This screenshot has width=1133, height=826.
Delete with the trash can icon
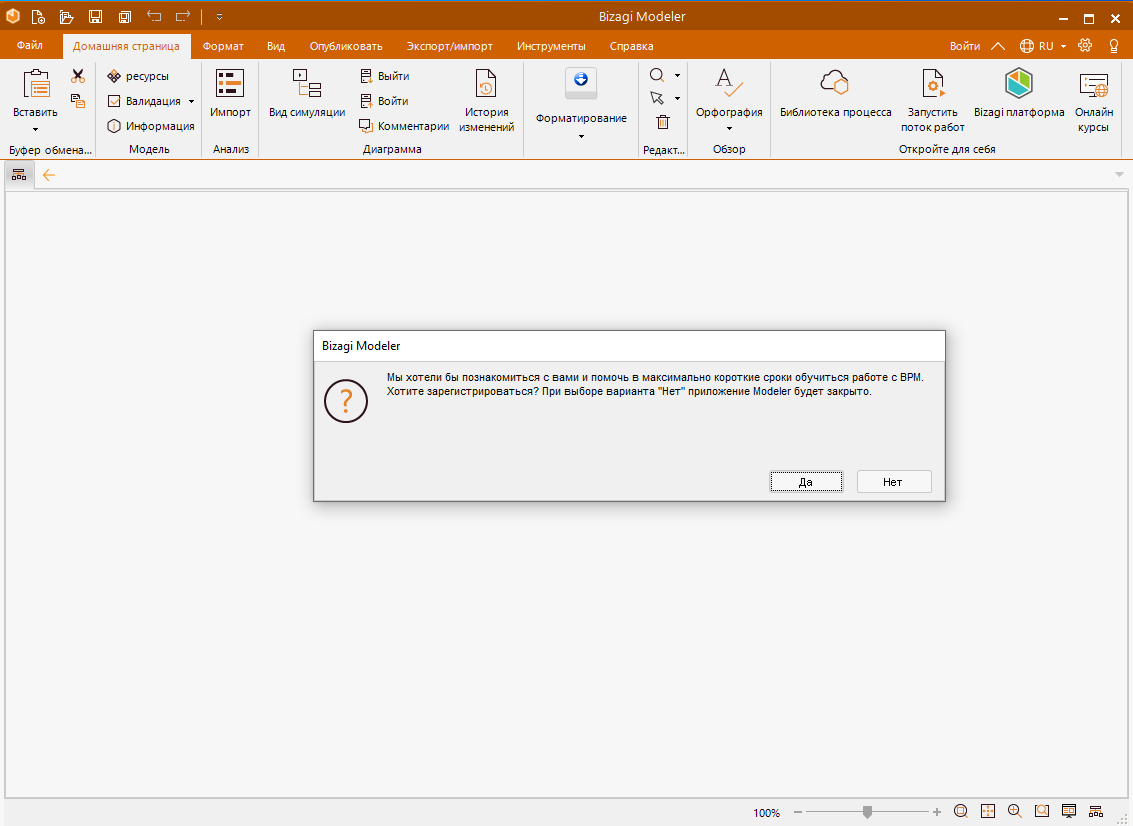(663, 122)
